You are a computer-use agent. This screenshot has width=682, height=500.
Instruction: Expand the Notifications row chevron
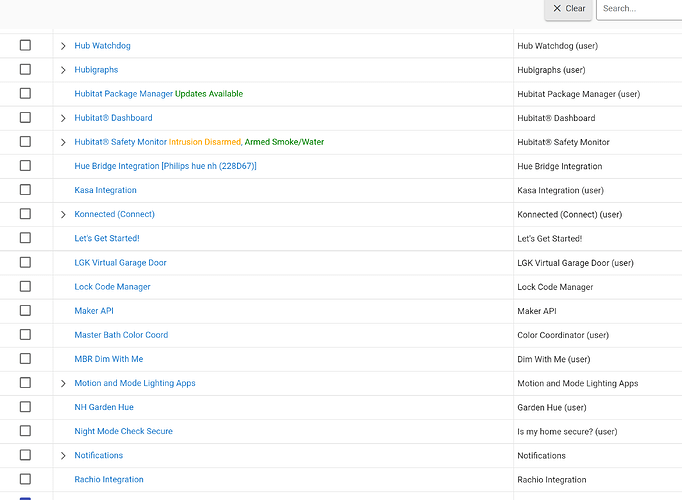pos(63,456)
